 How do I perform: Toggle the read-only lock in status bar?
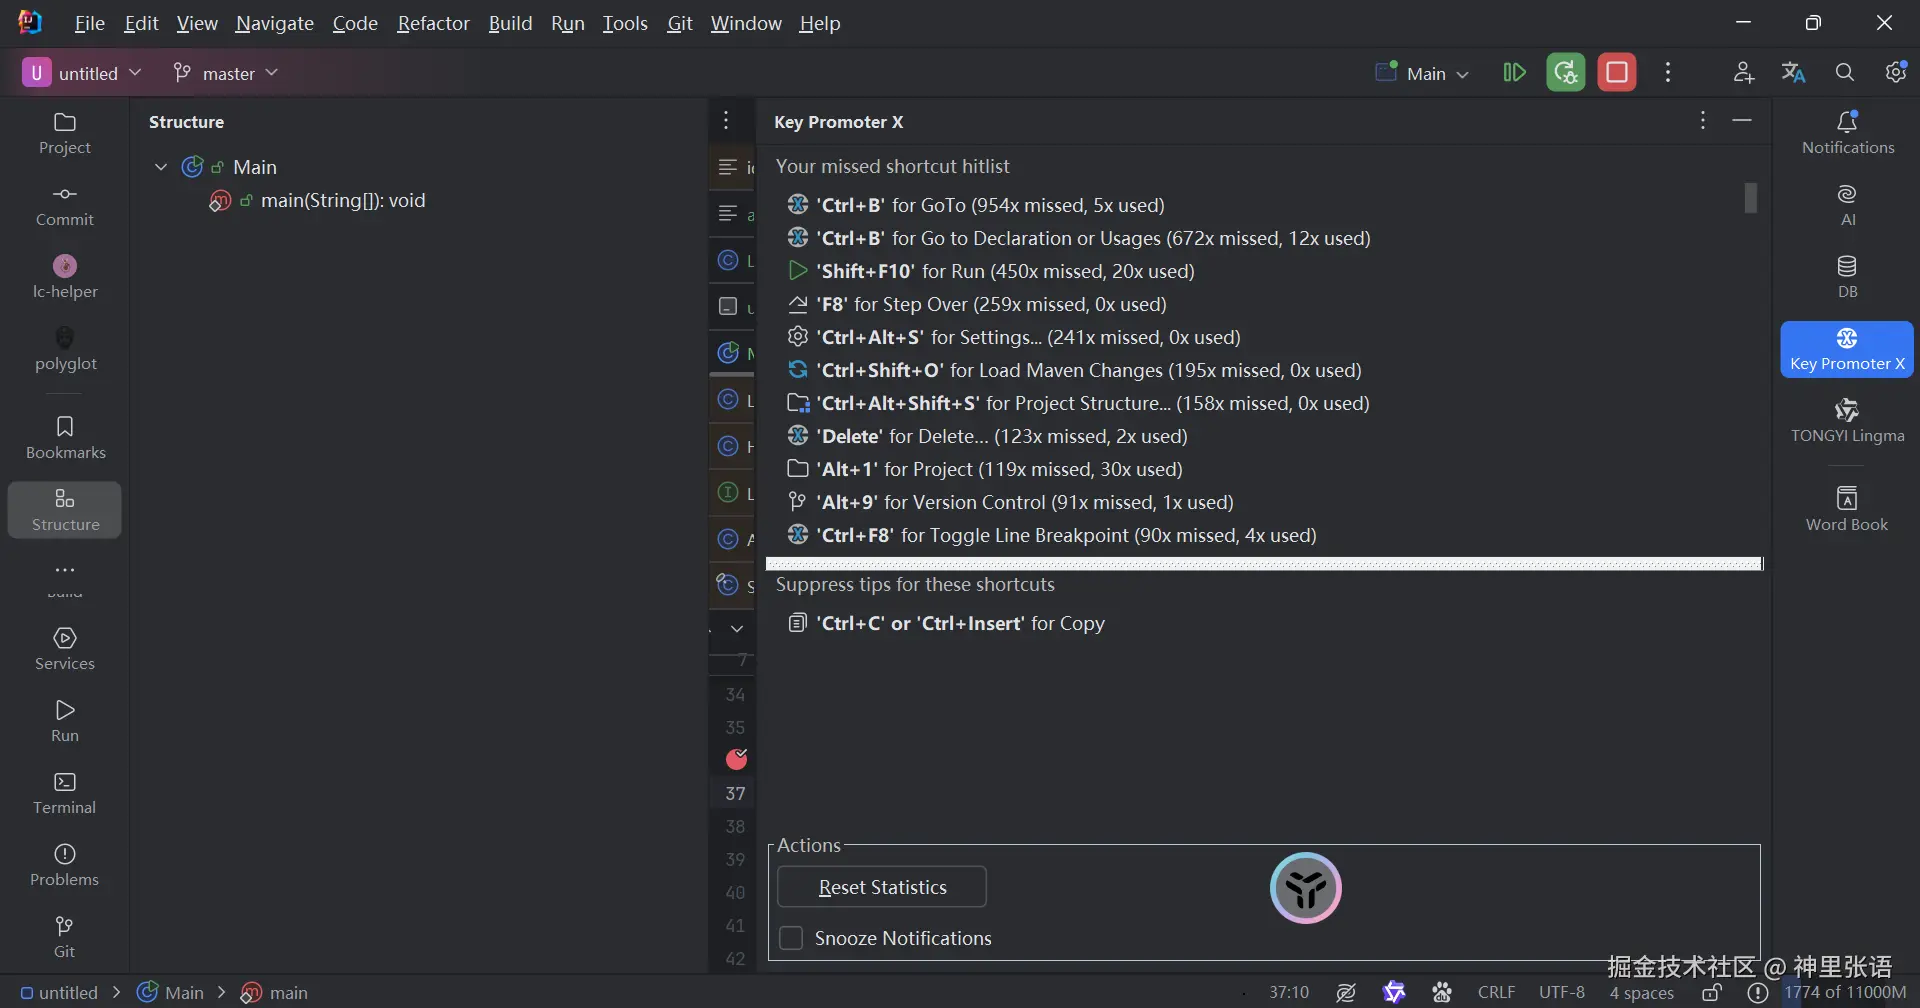(x=1712, y=992)
